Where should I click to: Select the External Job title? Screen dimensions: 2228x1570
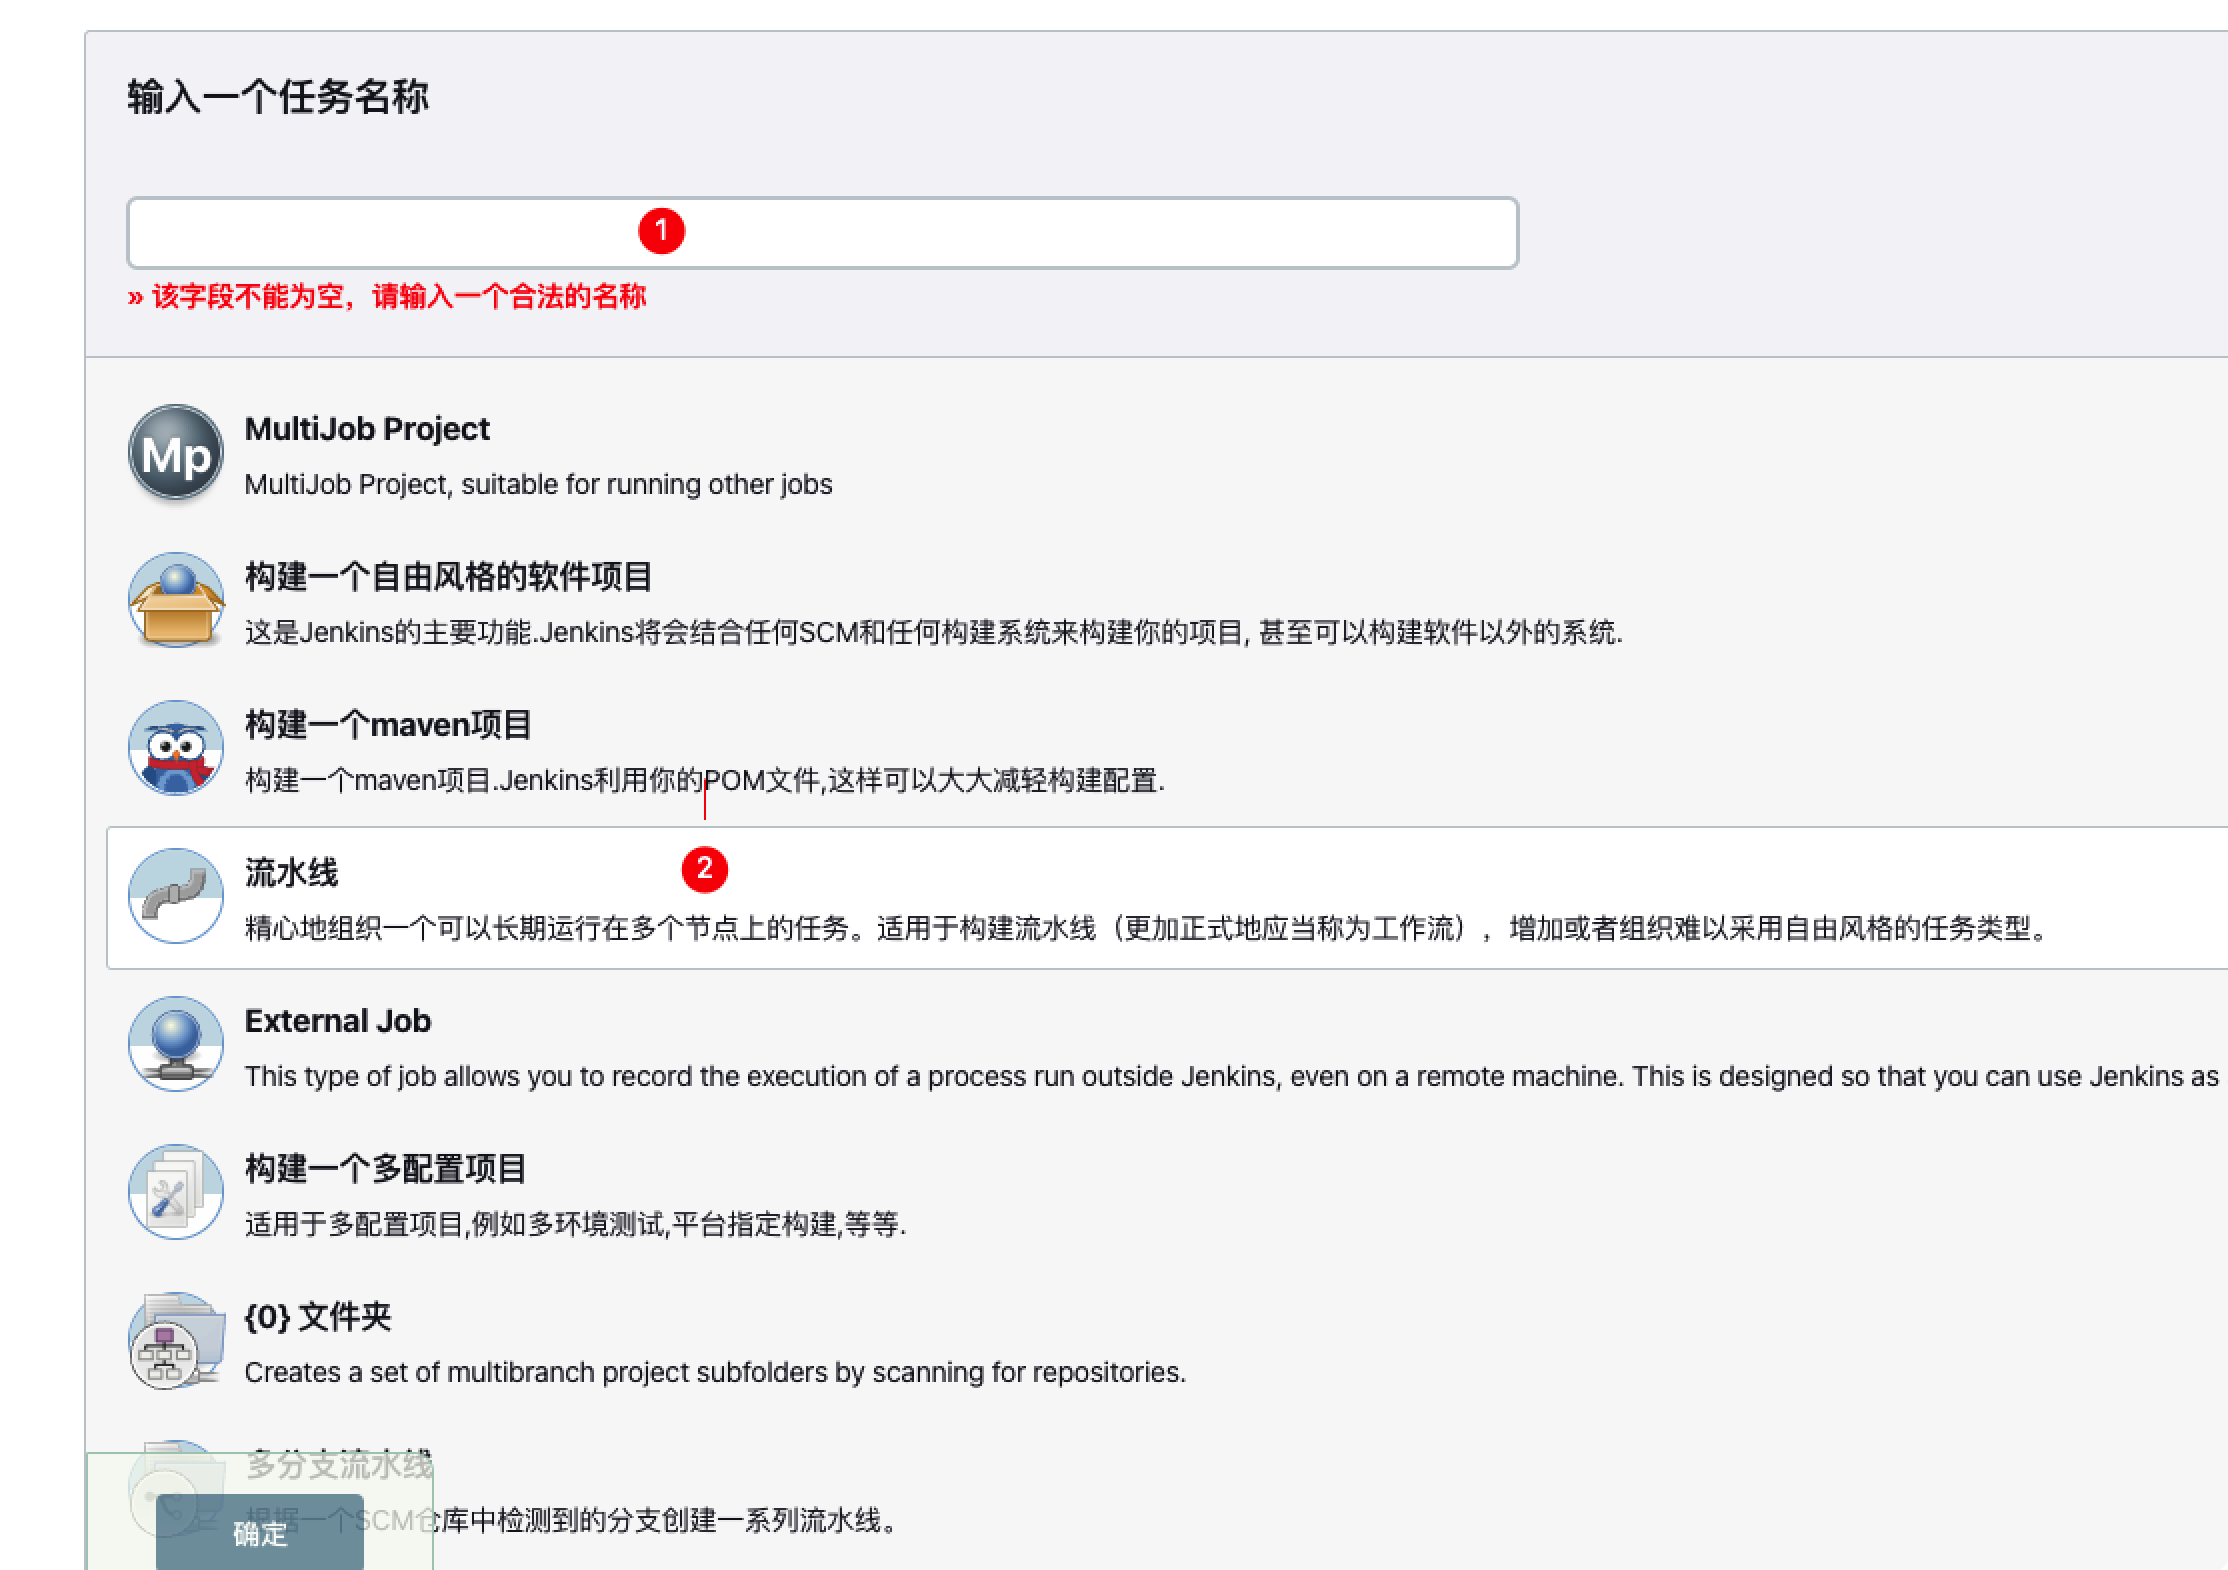click(338, 1021)
